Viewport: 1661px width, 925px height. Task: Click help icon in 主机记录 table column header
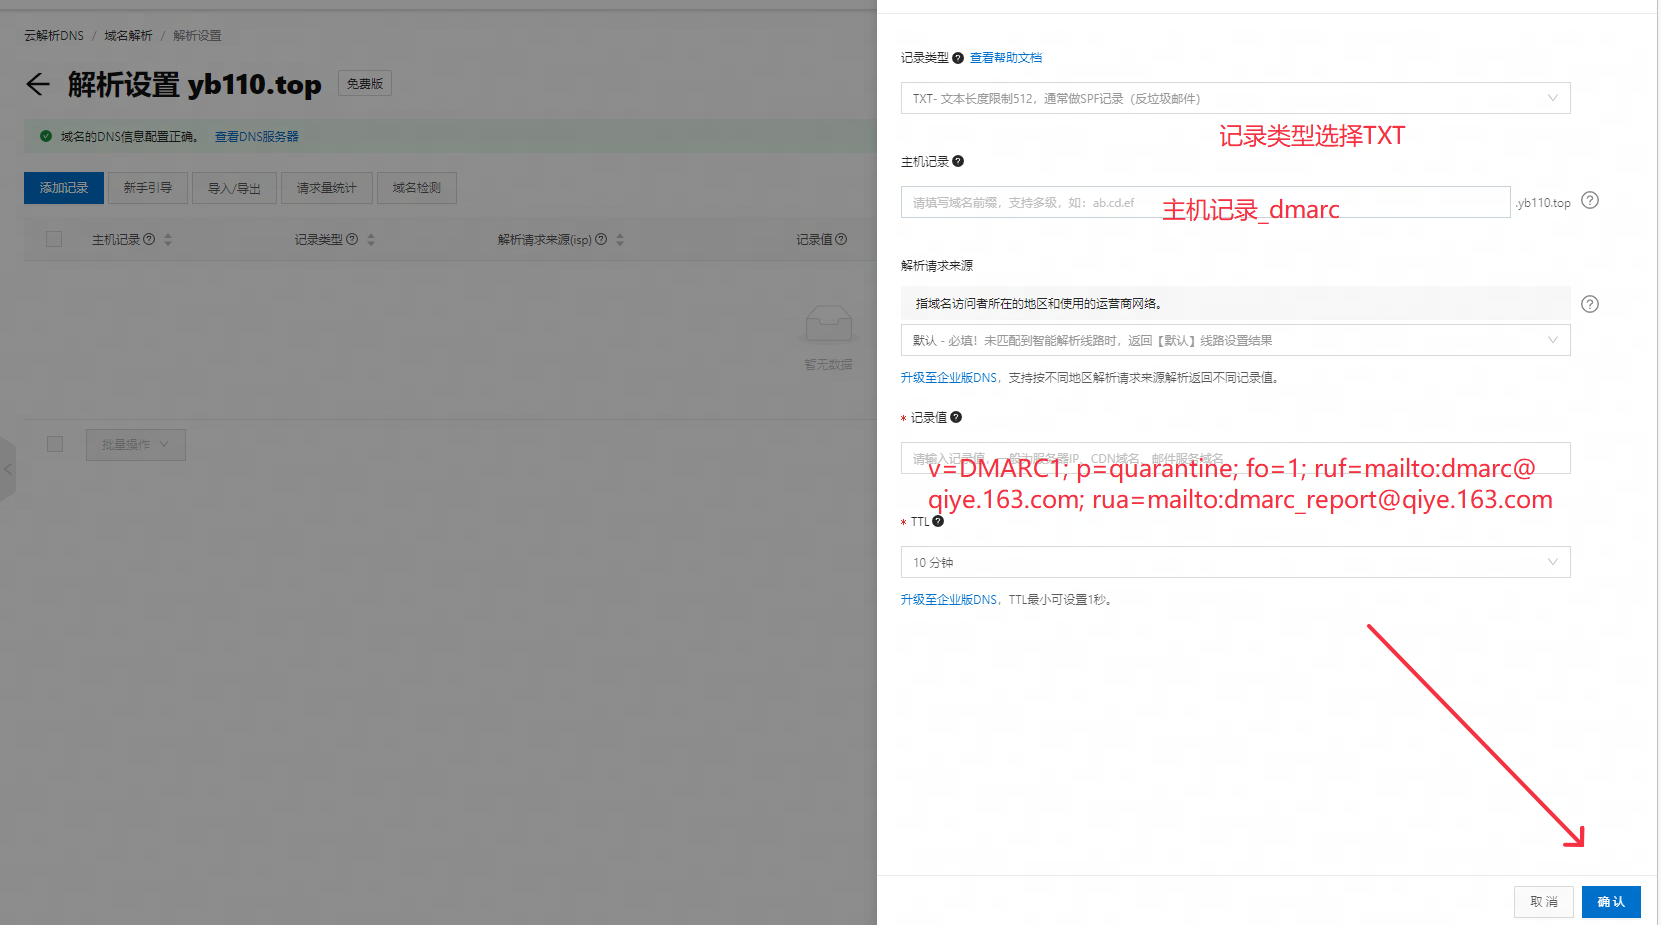coord(149,239)
